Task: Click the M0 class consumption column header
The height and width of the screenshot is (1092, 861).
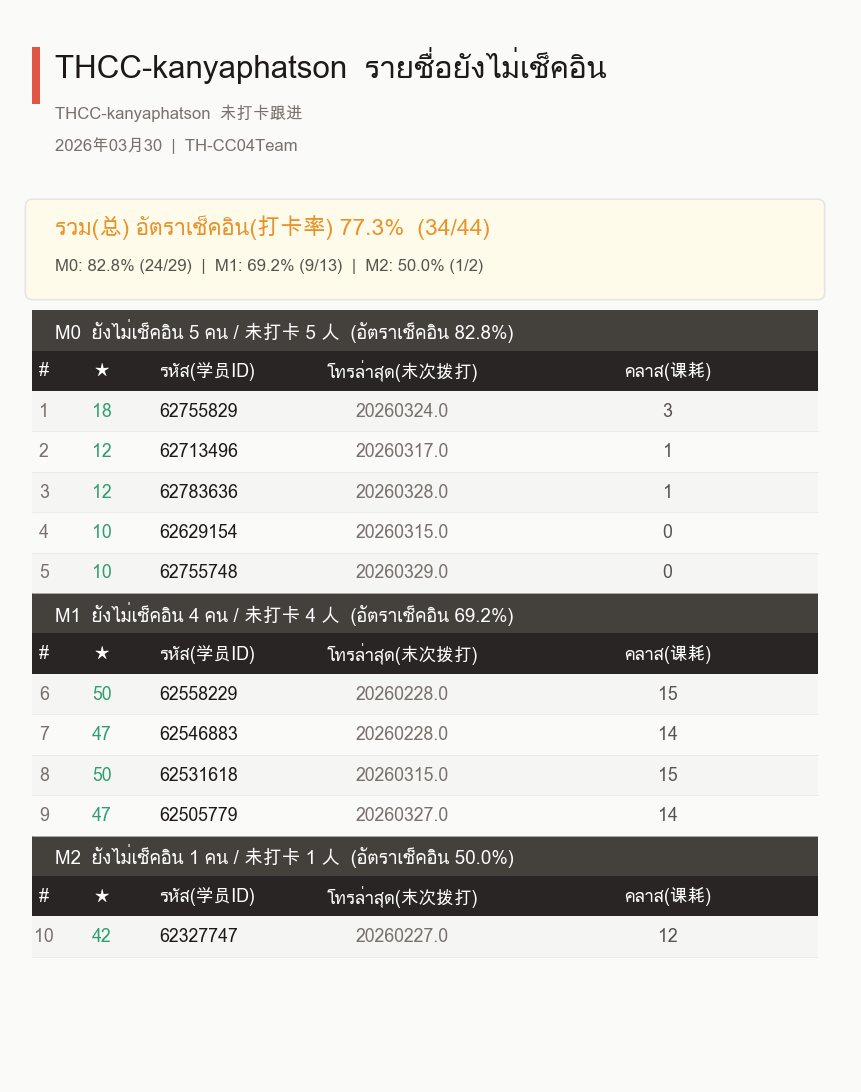Action: pos(667,370)
